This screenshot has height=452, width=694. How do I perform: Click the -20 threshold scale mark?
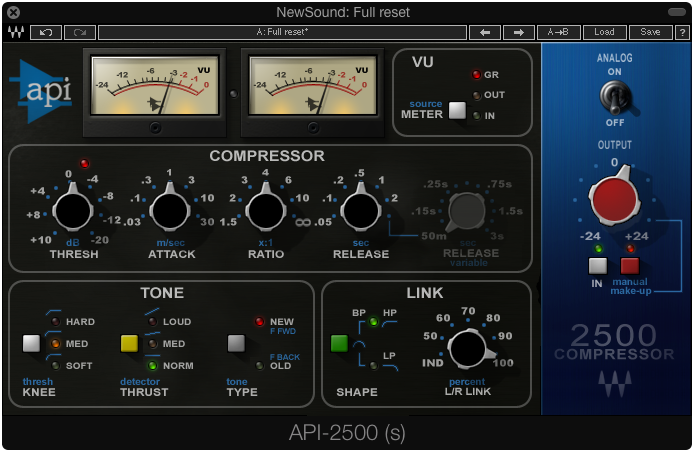pyautogui.click(x=100, y=240)
